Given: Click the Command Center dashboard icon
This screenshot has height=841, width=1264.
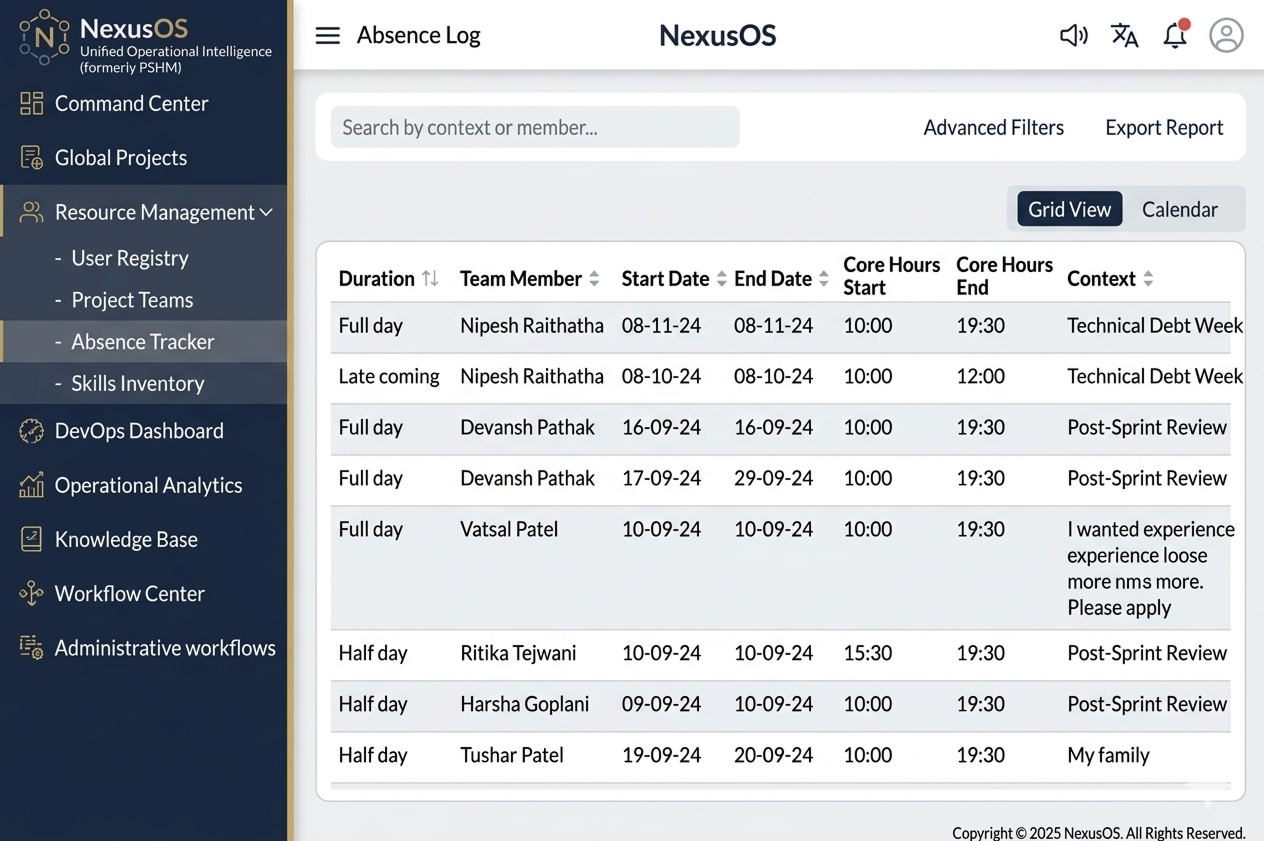Looking at the screenshot, I should pos(32,103).
